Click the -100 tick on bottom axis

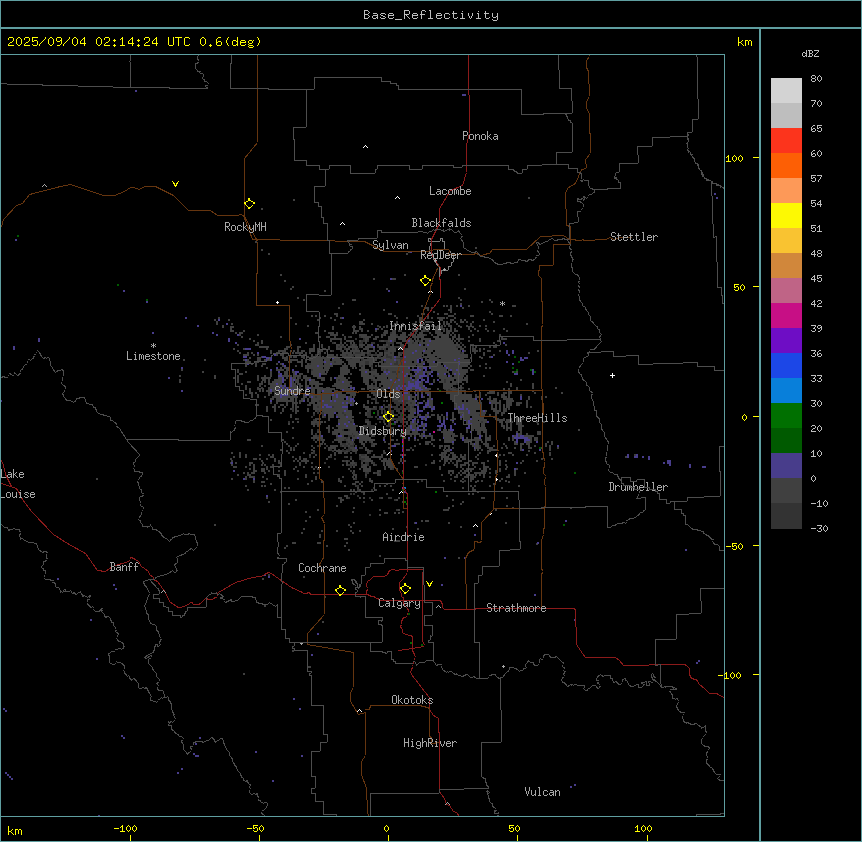click(x=125, y=829)
